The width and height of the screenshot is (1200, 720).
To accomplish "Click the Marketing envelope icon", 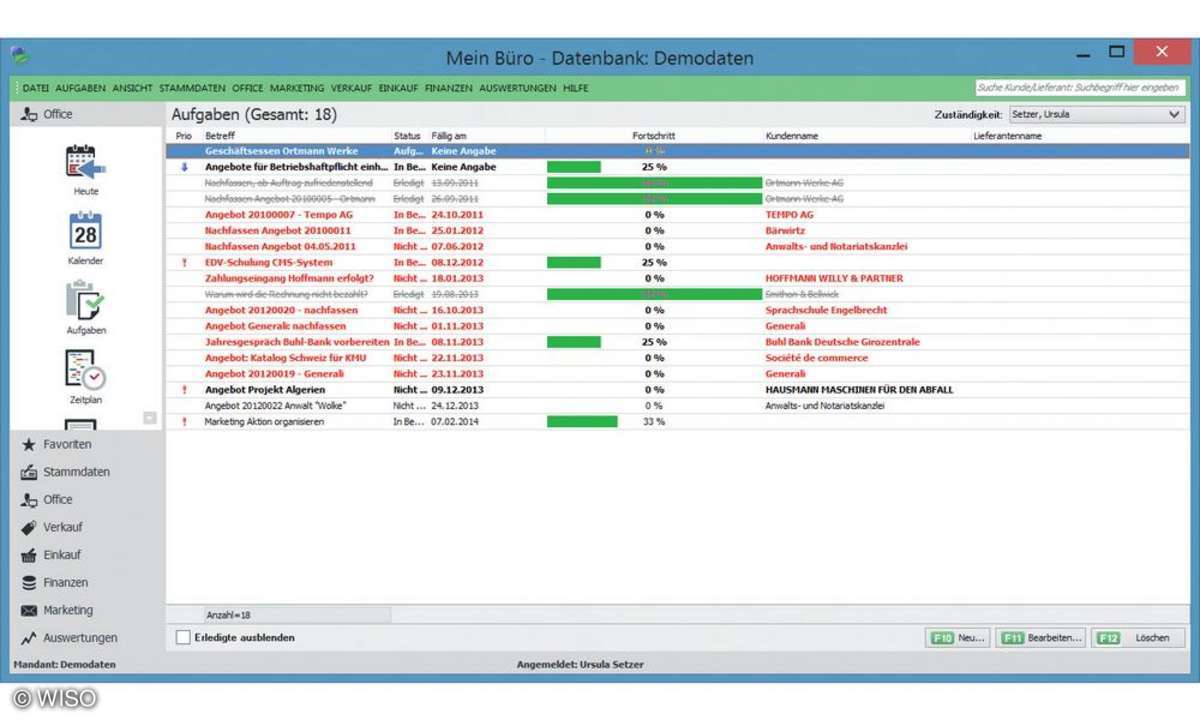I will 29,610.
